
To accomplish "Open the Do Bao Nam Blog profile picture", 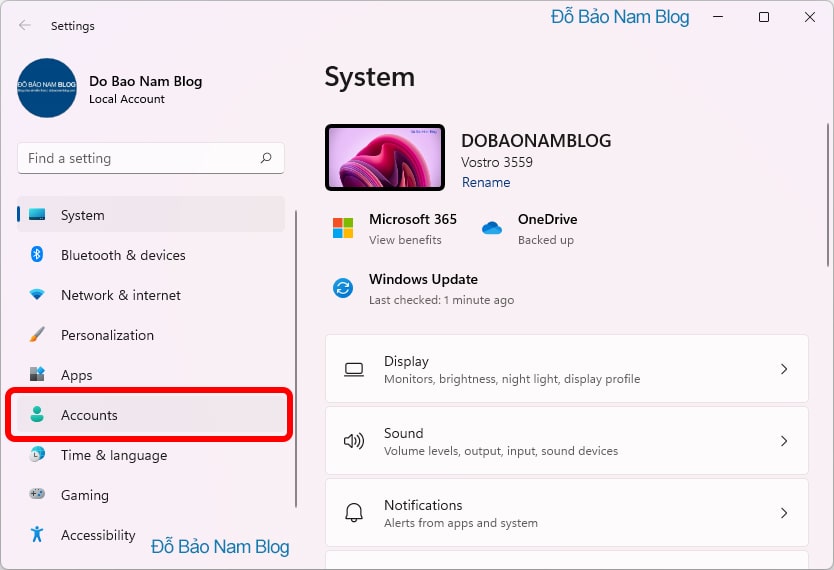I will pos(47,88).
